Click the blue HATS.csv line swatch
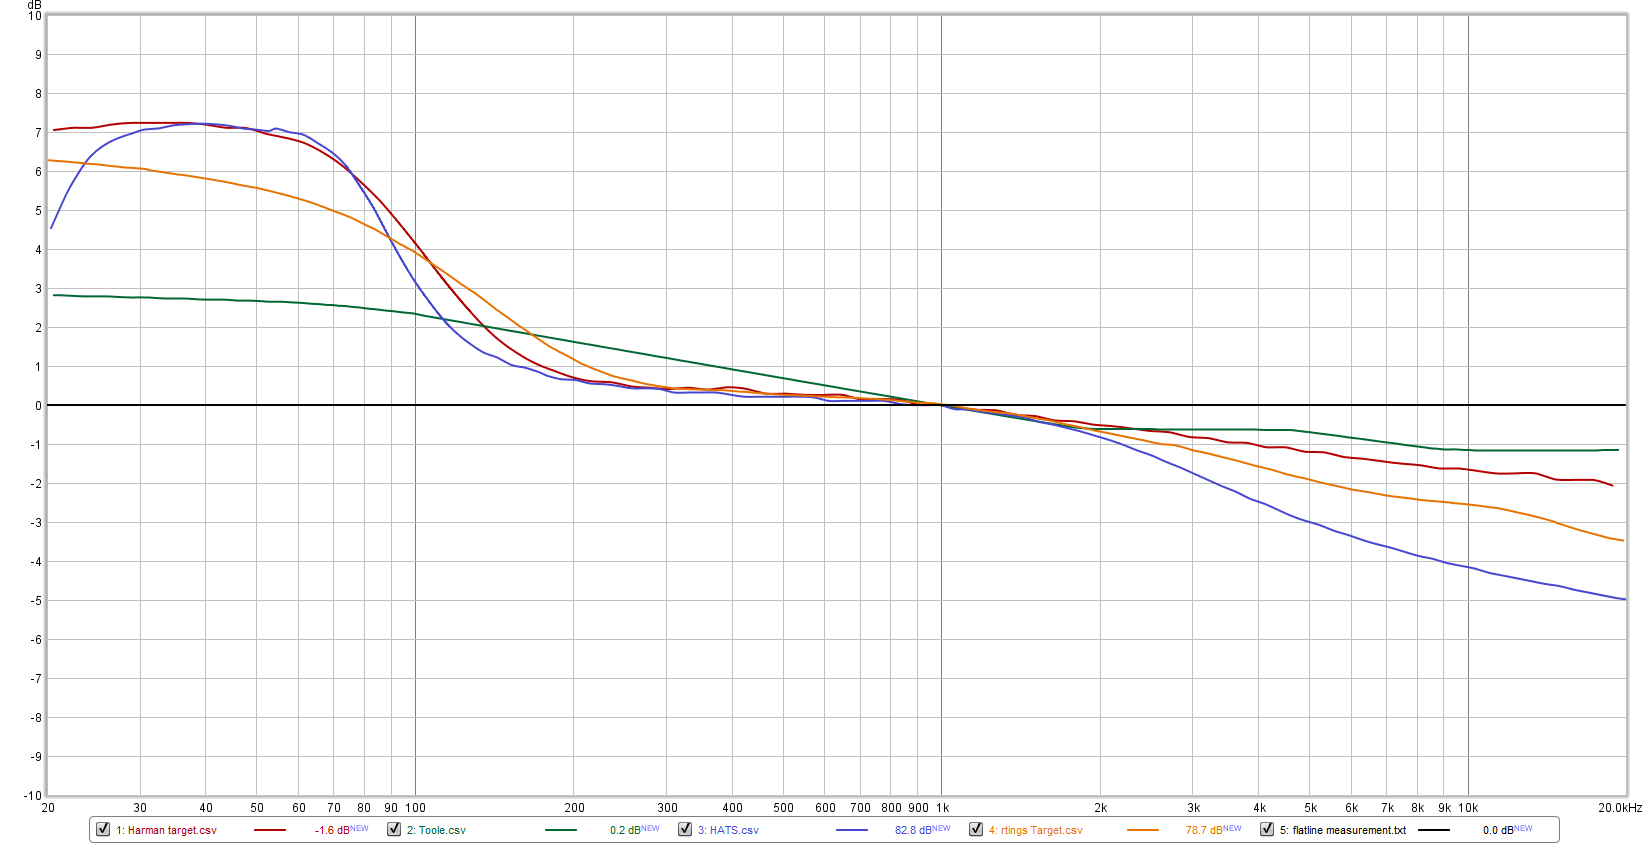Screen dimensions: 1649x844 [x=852, y=830]
